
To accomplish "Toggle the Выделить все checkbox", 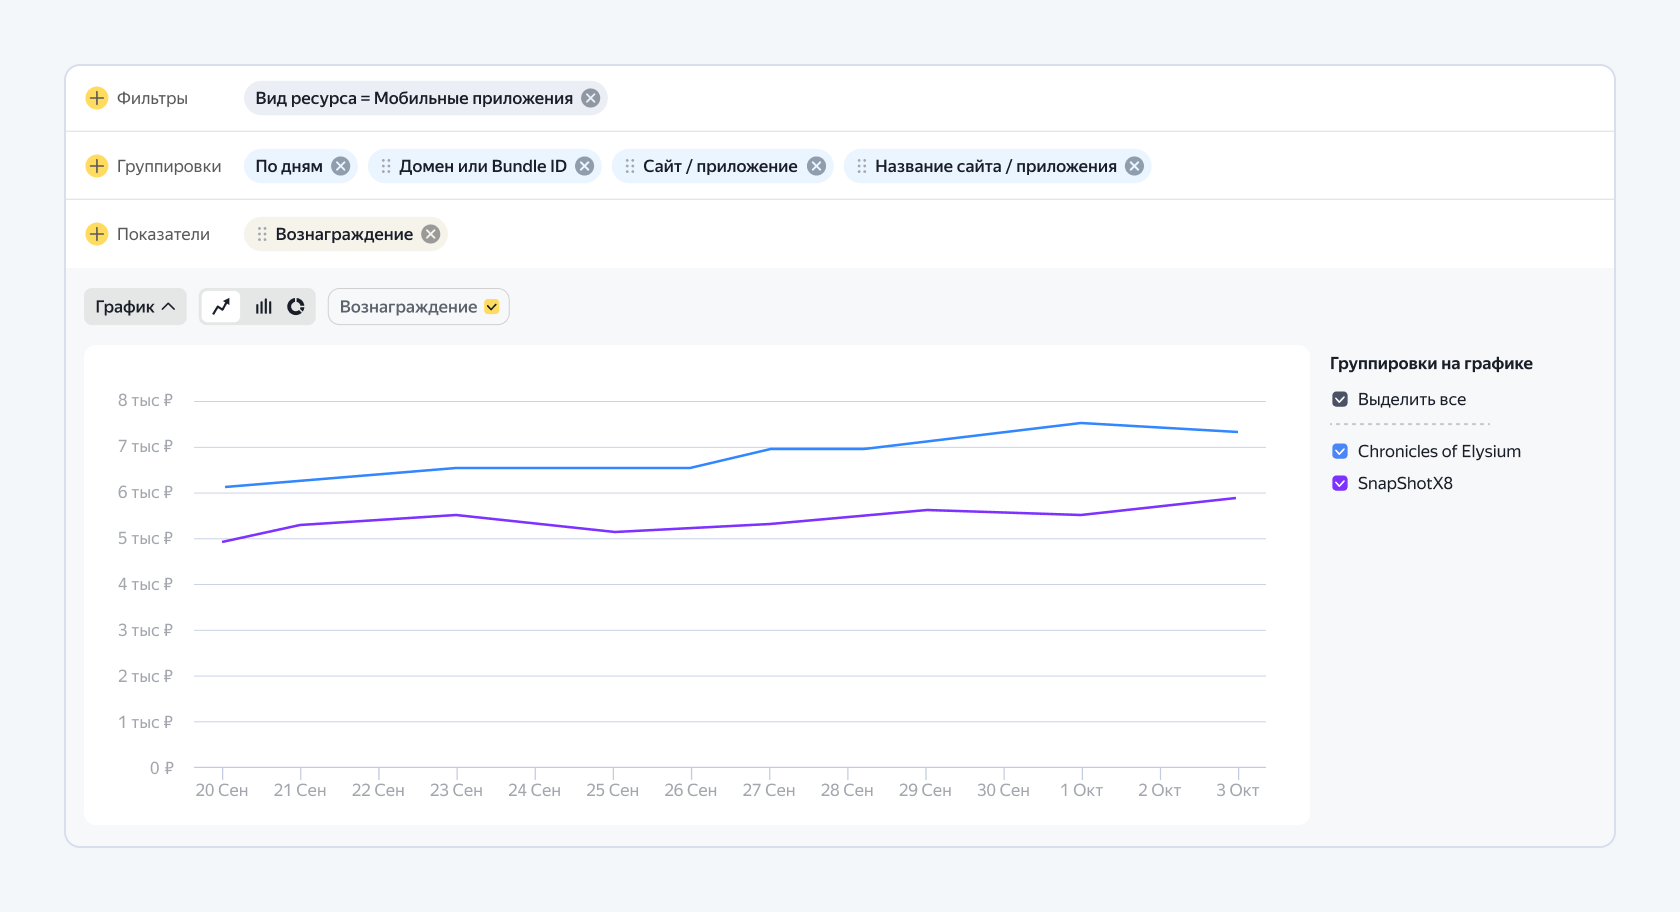I will pyautogui.click(x=1340, y=399).
